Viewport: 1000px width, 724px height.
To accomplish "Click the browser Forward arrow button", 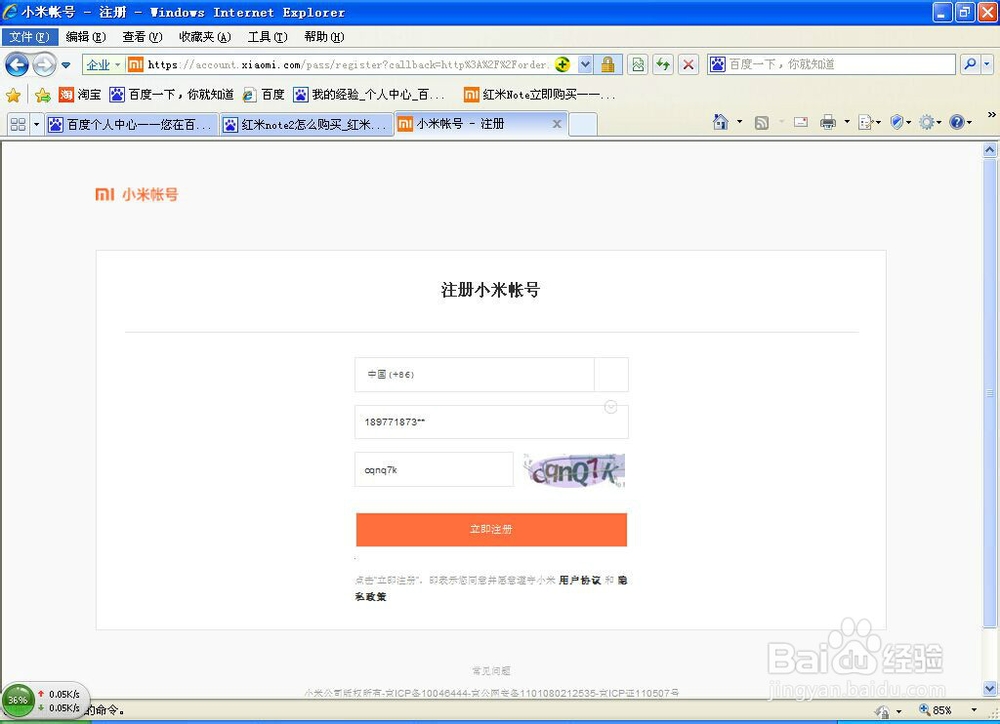I will (44, 64).
